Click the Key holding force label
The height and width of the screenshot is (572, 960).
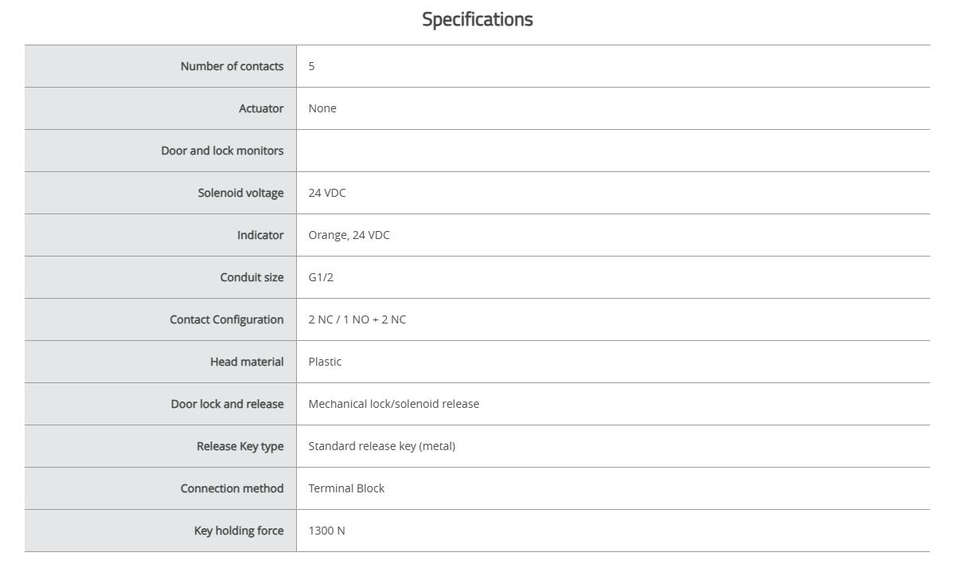(239, 531)
